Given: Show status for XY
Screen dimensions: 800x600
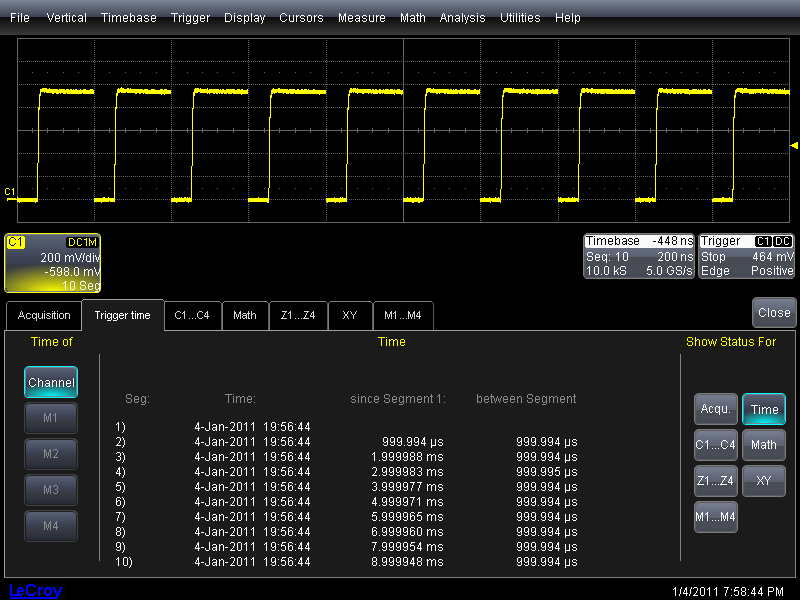Looking at the screenshot, I should click(x=764, y=481).
